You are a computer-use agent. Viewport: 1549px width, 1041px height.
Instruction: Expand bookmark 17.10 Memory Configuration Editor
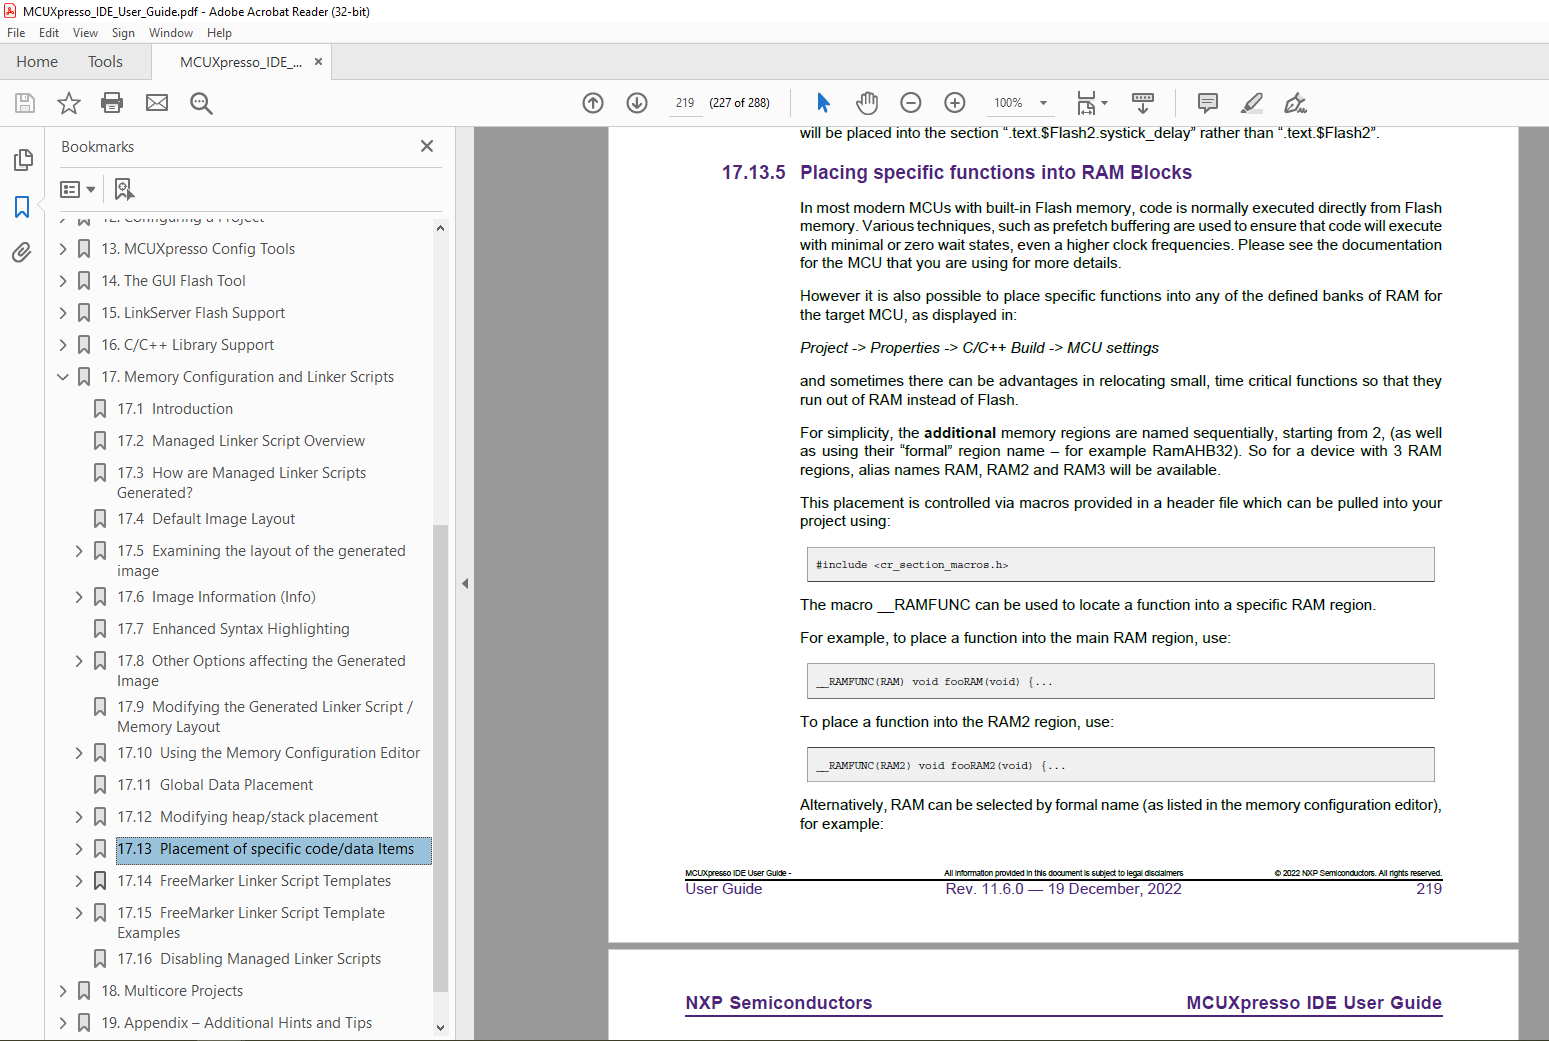[x=79, y=753]
